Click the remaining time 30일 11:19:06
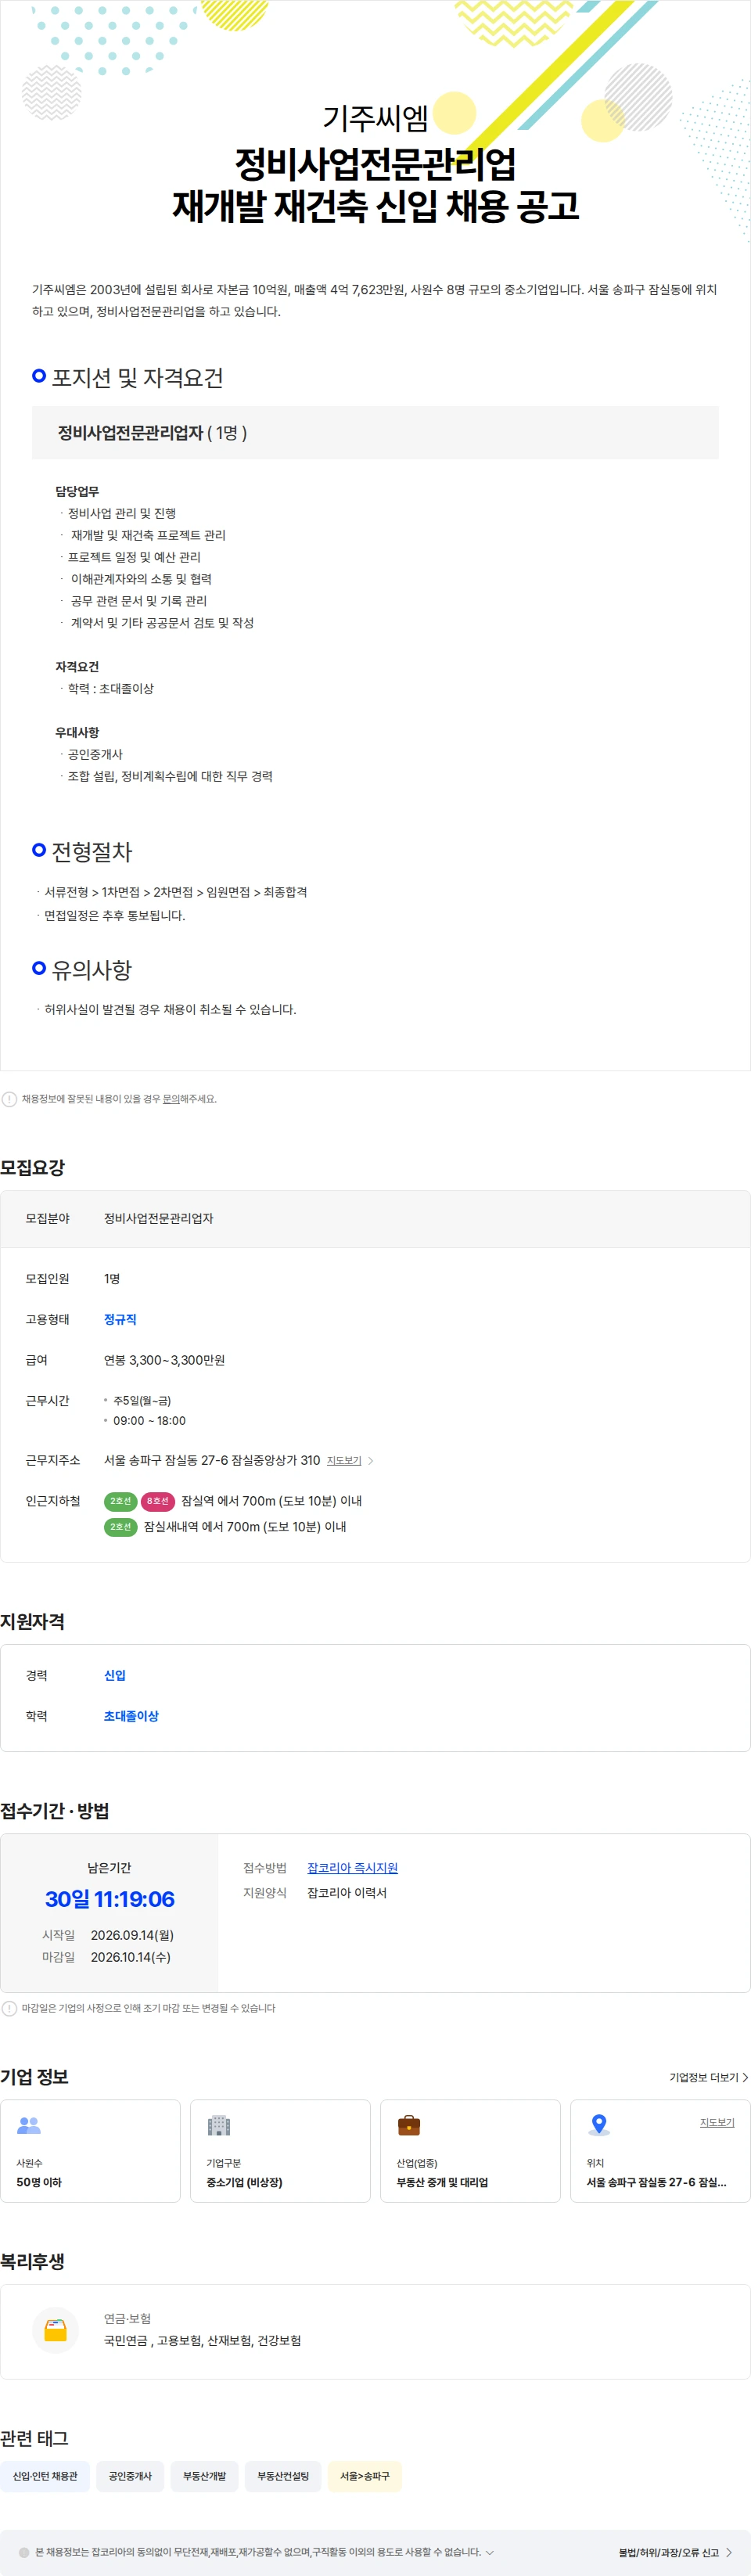 (x=109, y=1899)
